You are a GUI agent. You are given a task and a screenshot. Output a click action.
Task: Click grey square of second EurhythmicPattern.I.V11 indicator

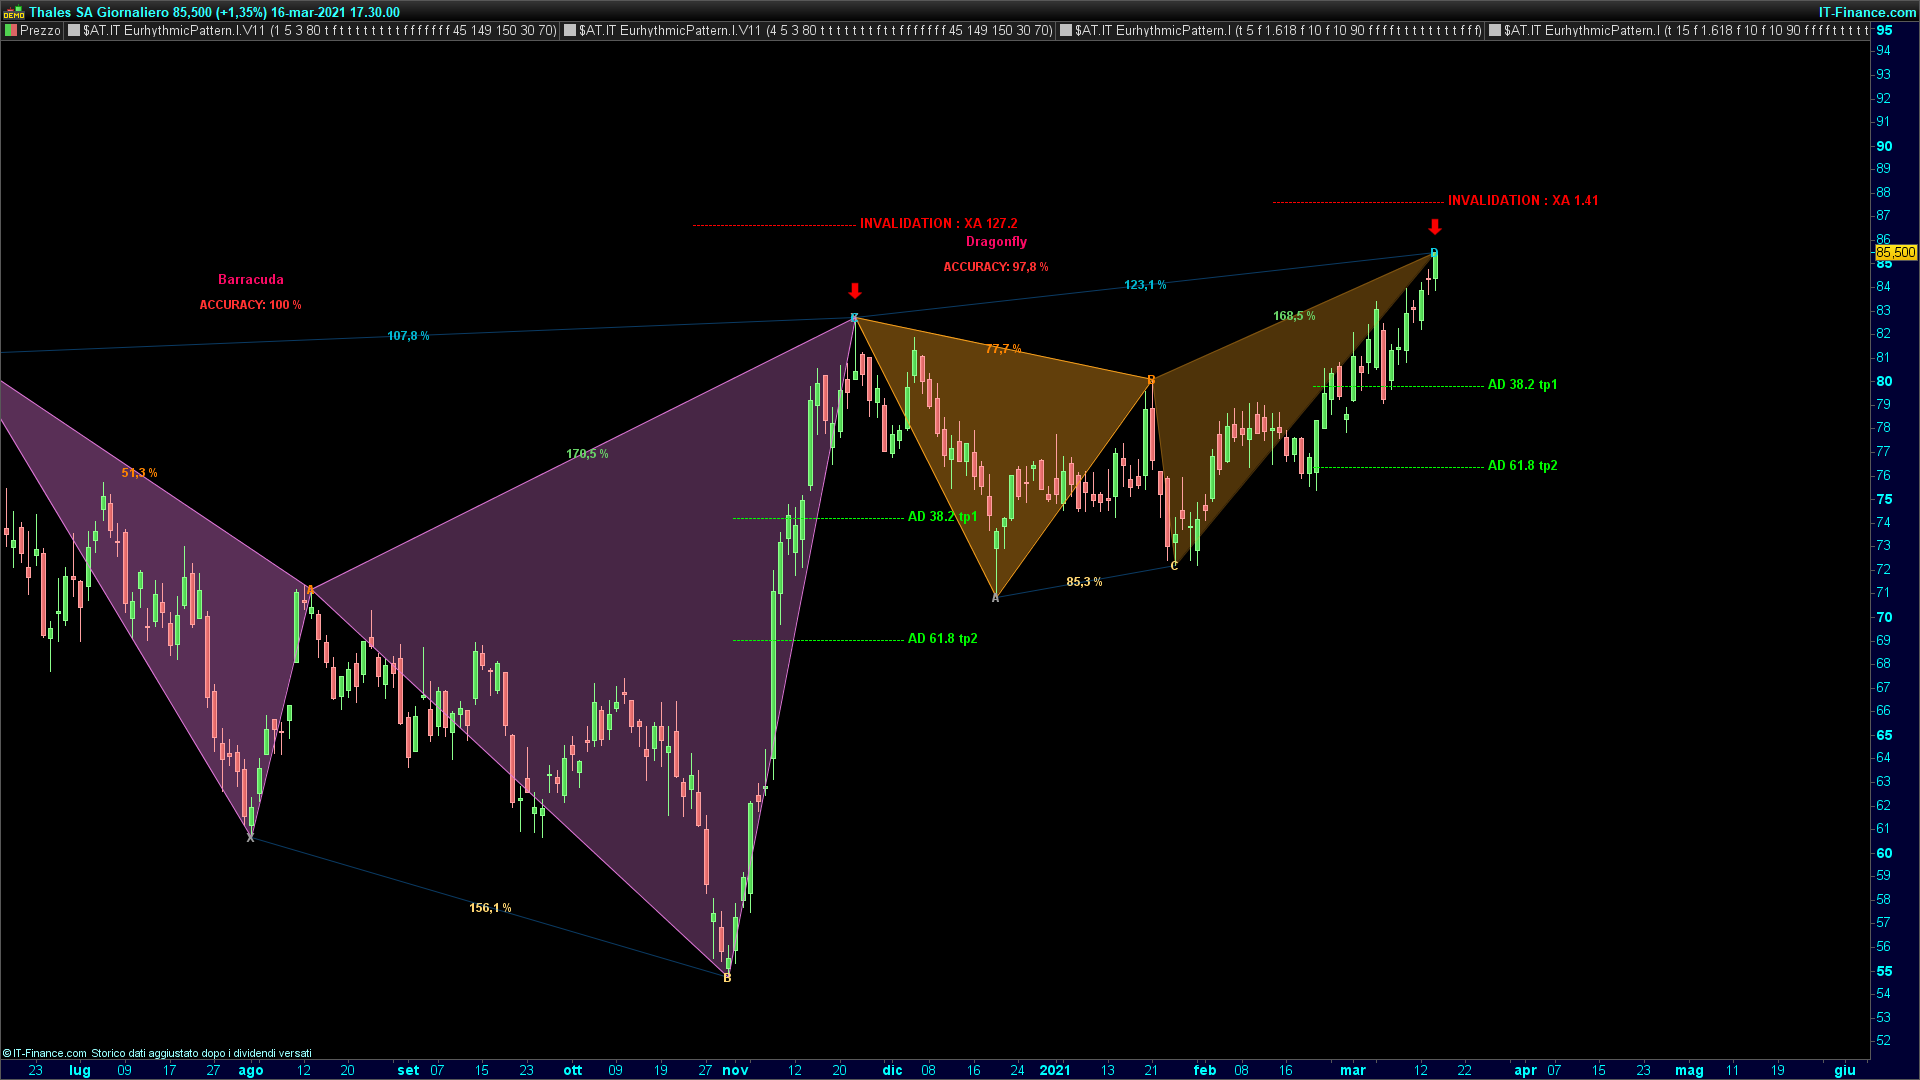(569, 31)
